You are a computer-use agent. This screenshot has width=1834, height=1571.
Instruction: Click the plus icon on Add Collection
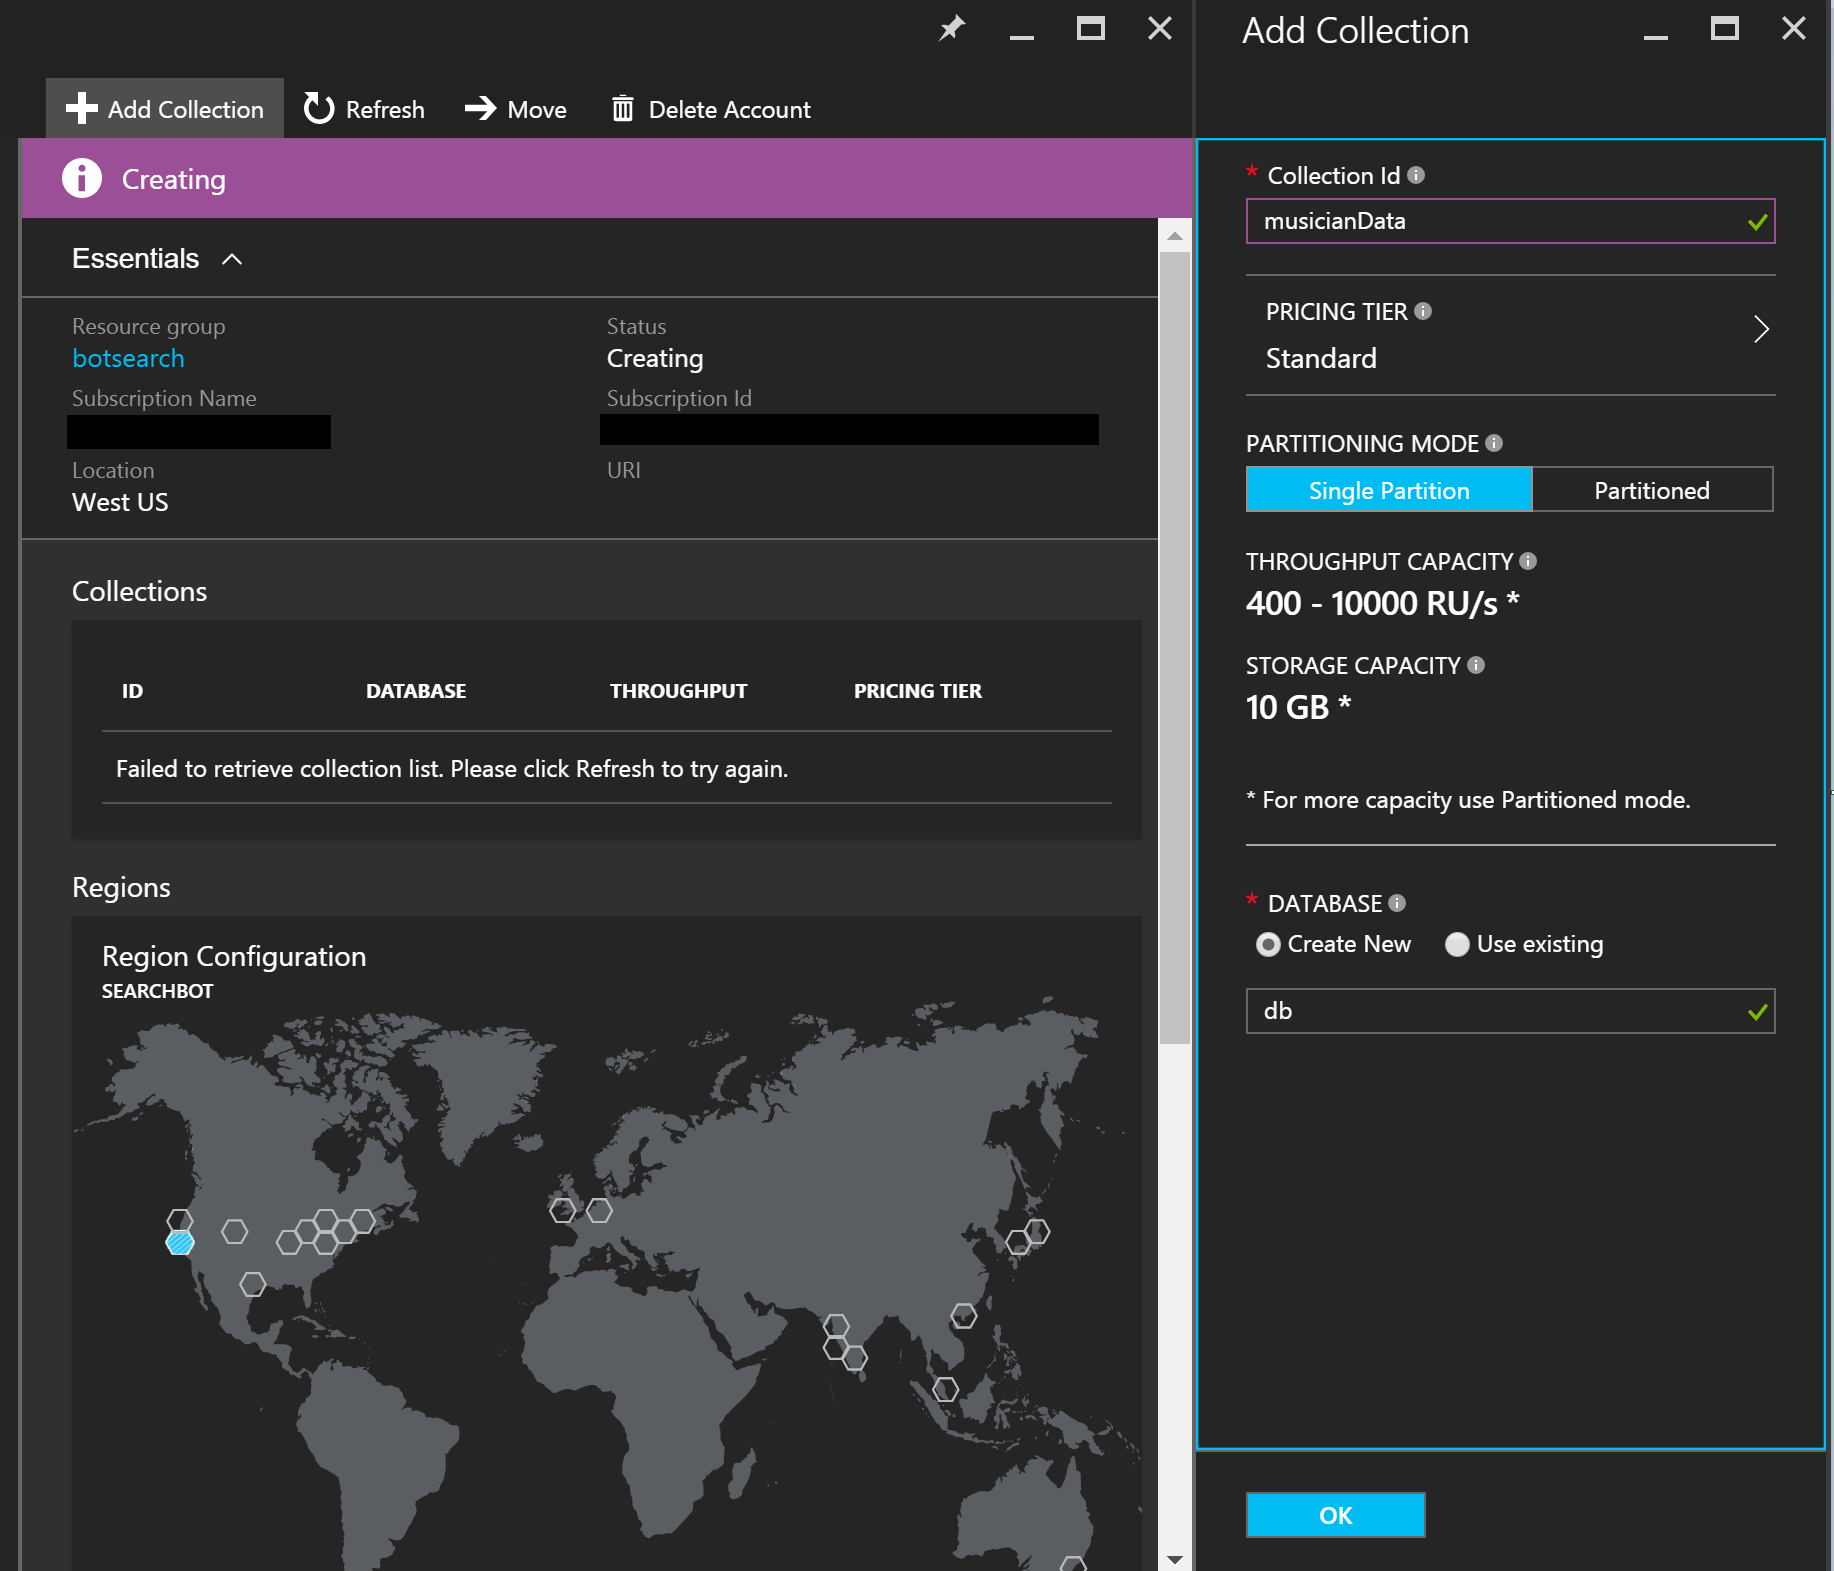tap(82, 108)
